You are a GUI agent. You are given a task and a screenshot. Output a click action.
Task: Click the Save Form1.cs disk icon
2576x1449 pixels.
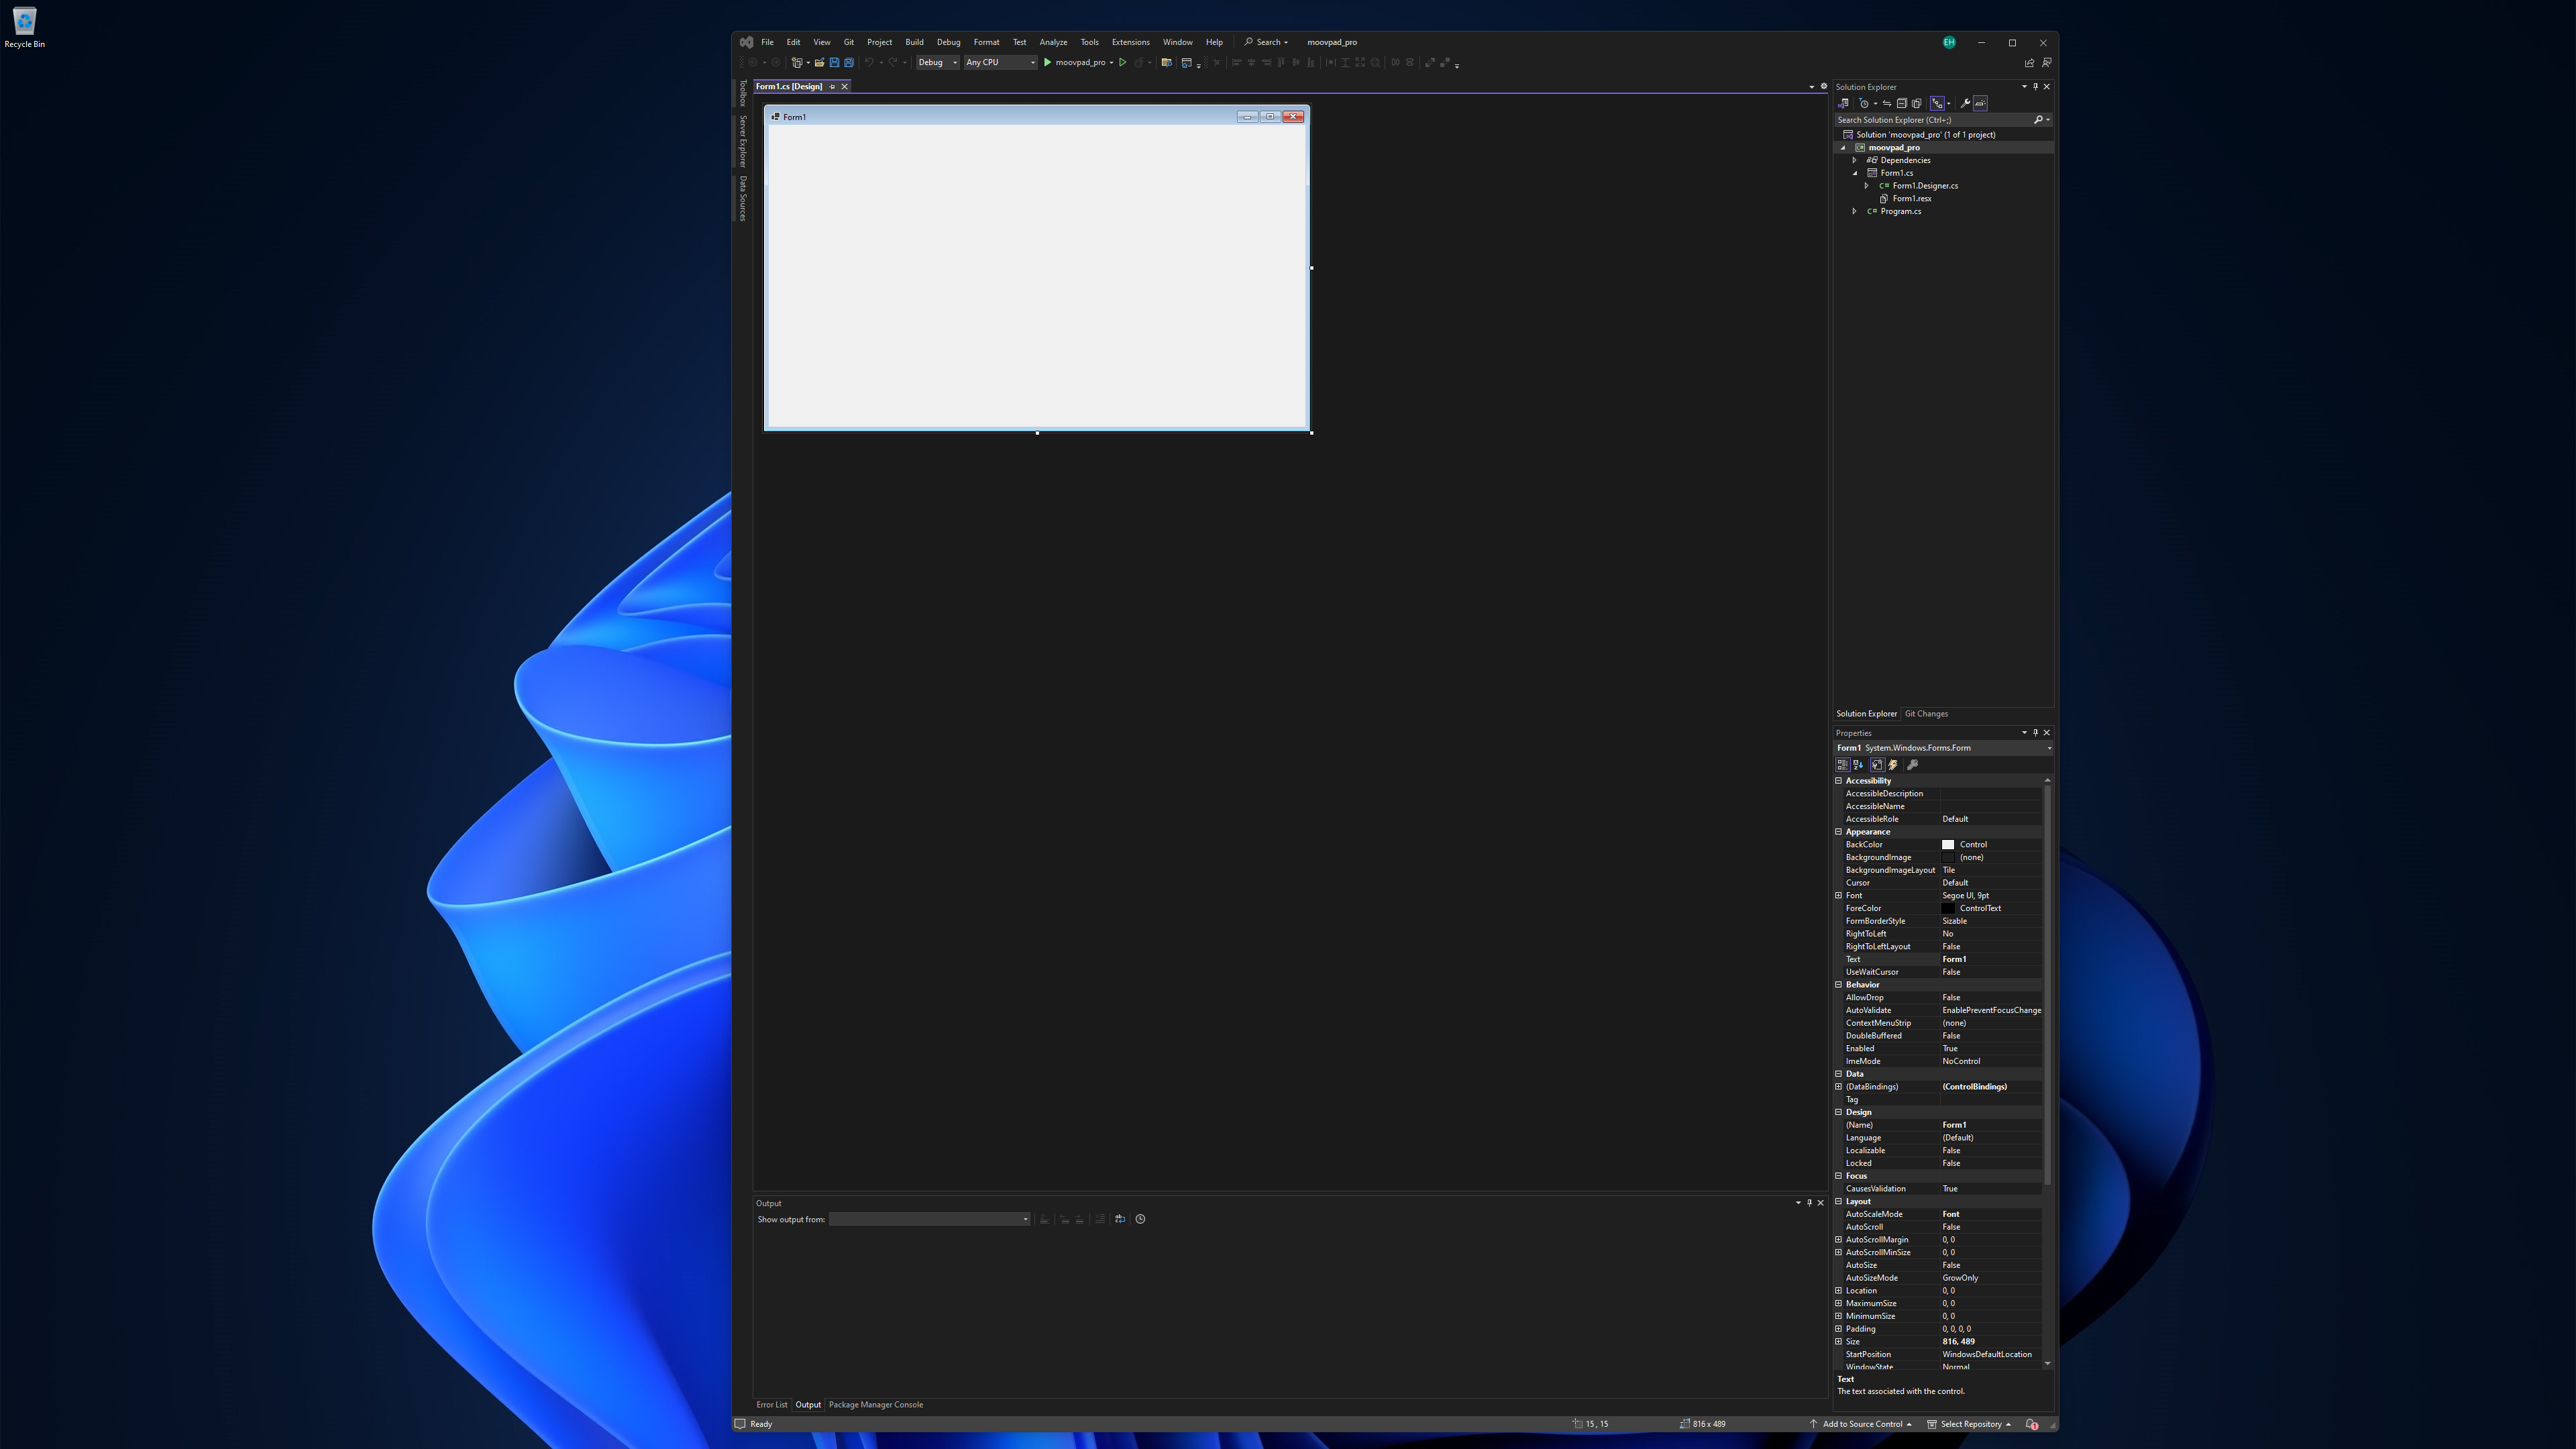click(834, 62)
